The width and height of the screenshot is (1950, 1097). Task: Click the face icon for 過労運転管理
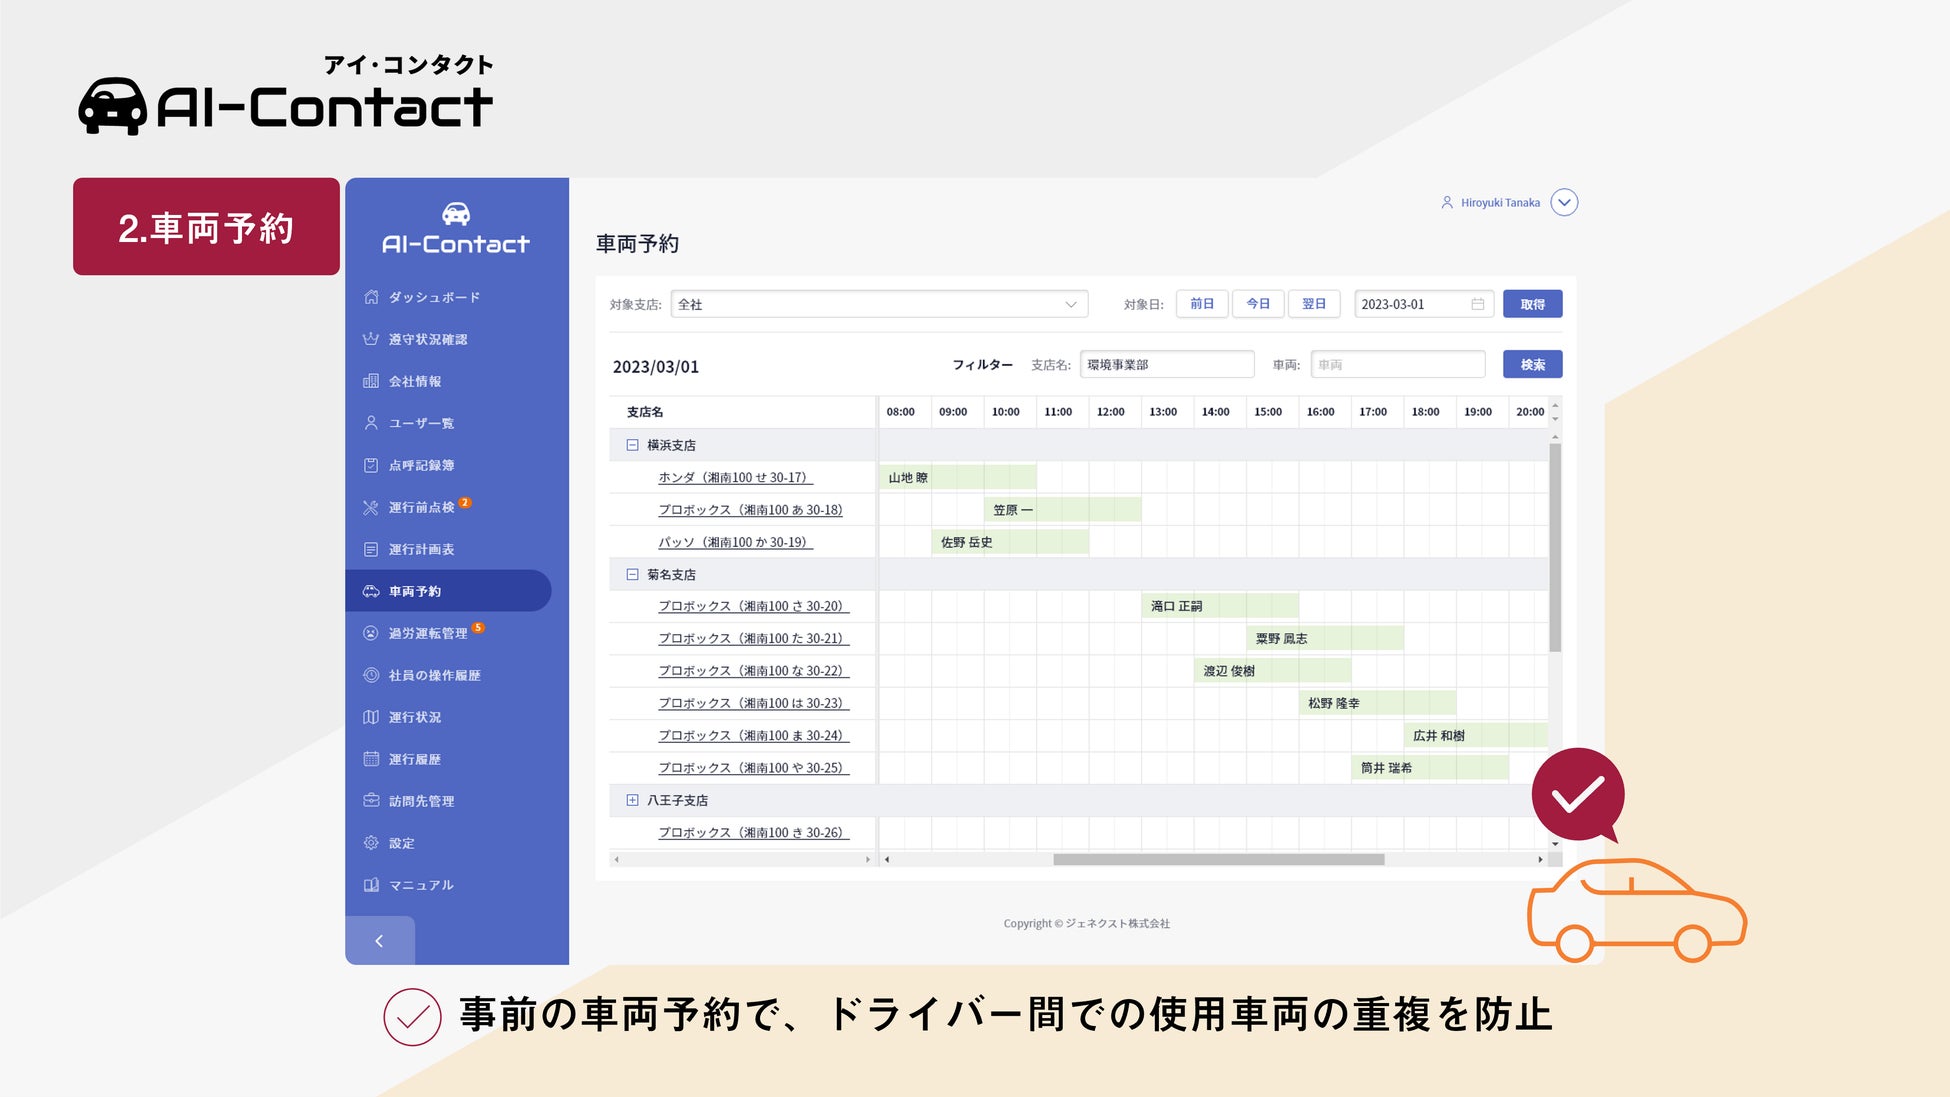click(x=371, y=633)
